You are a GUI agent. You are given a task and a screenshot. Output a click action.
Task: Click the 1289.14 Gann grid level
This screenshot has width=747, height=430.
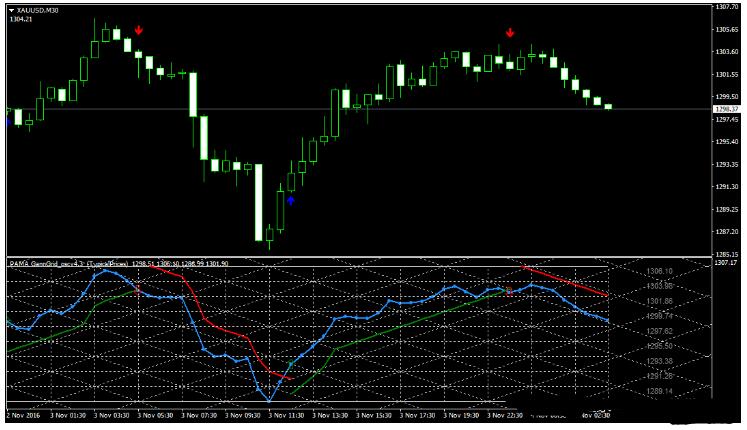[659, 391]
